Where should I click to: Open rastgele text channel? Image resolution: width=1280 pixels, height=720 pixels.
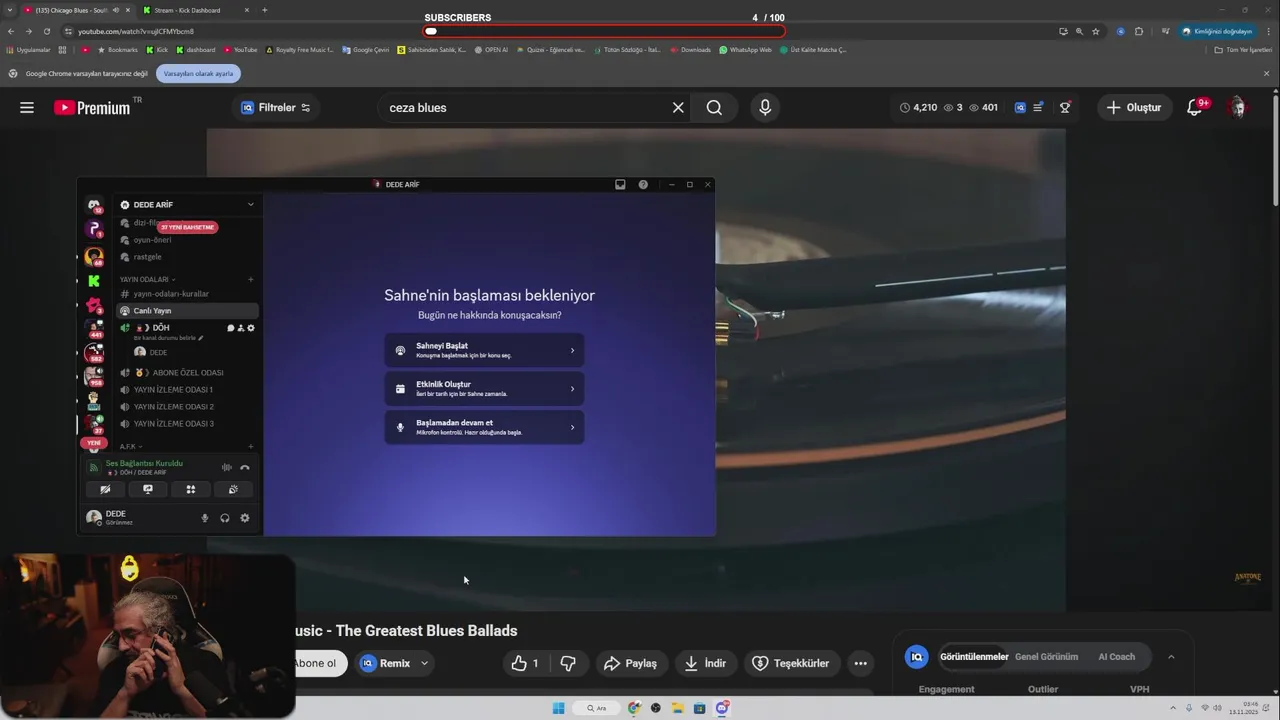pyautogui.click(x=185, y=257)
